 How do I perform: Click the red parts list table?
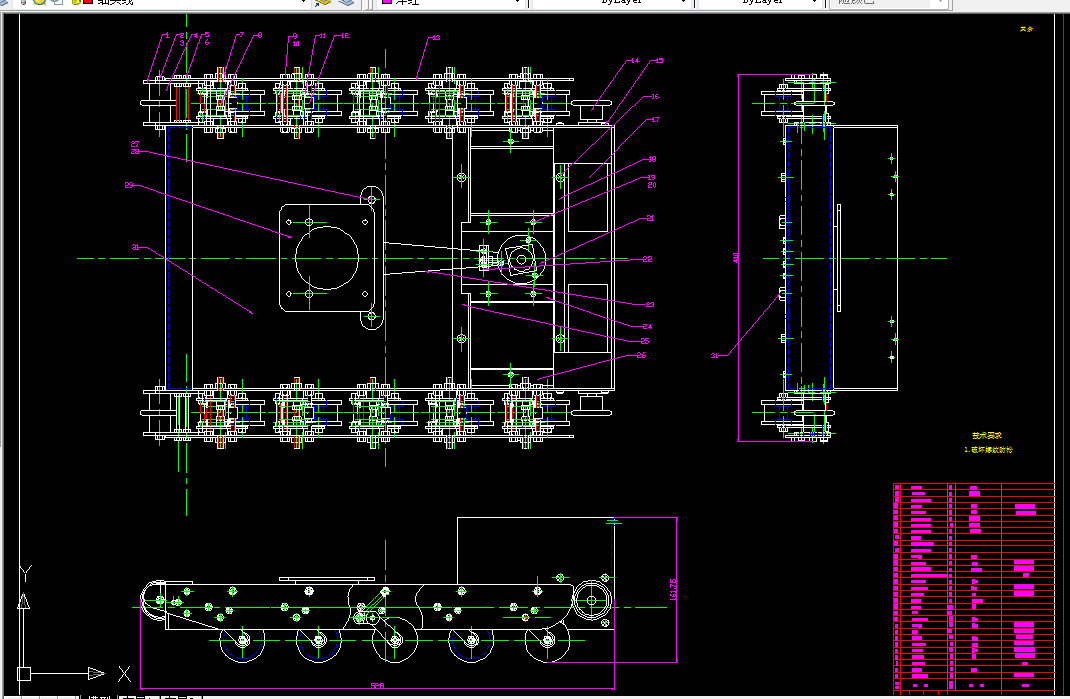(974, 587)
